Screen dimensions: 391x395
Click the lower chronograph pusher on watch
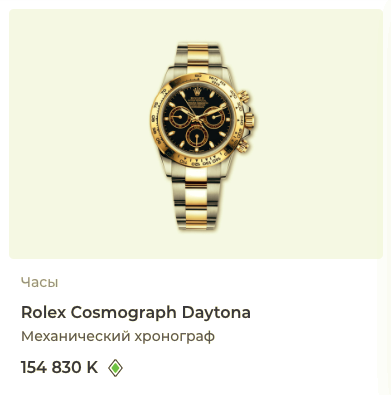(x=243, y=145)
